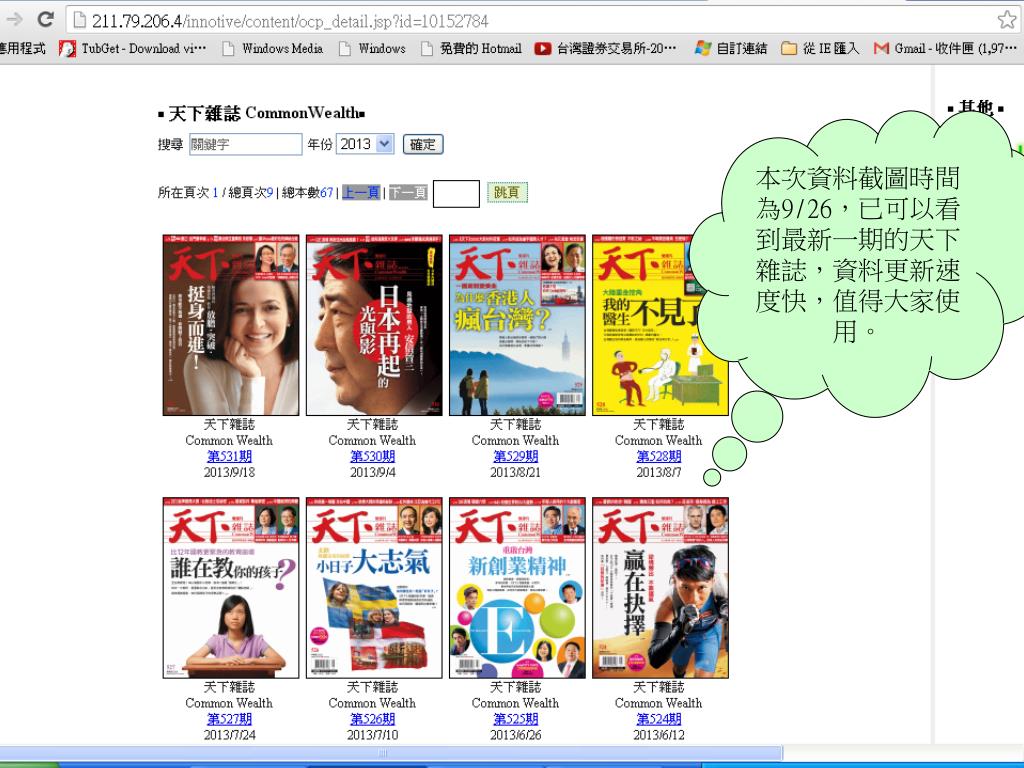
Task: Open the 第525期 issue link
Action: click(515, 718)
